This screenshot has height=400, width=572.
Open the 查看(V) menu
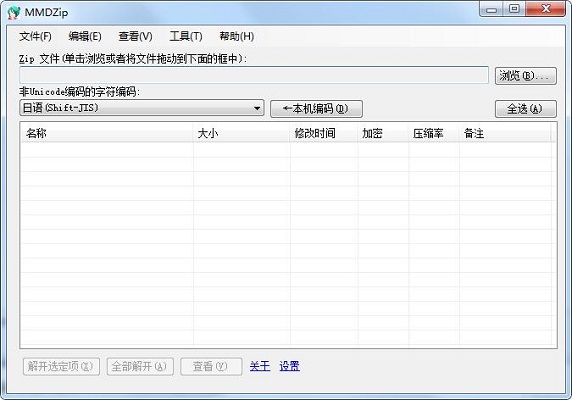(x=135, y=36)
